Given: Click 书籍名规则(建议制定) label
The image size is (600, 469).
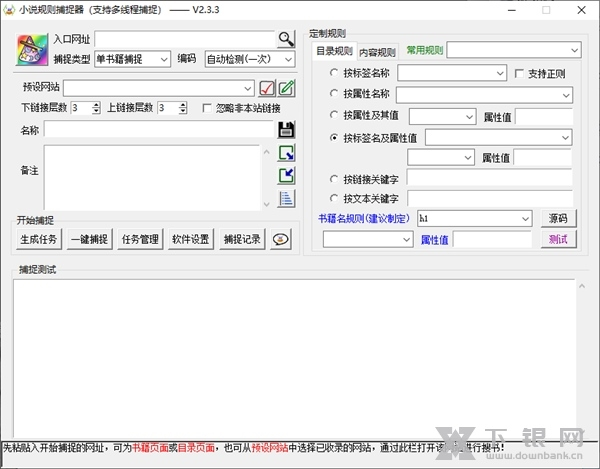Looking at the screenshot, I should (x=364, y=218).
